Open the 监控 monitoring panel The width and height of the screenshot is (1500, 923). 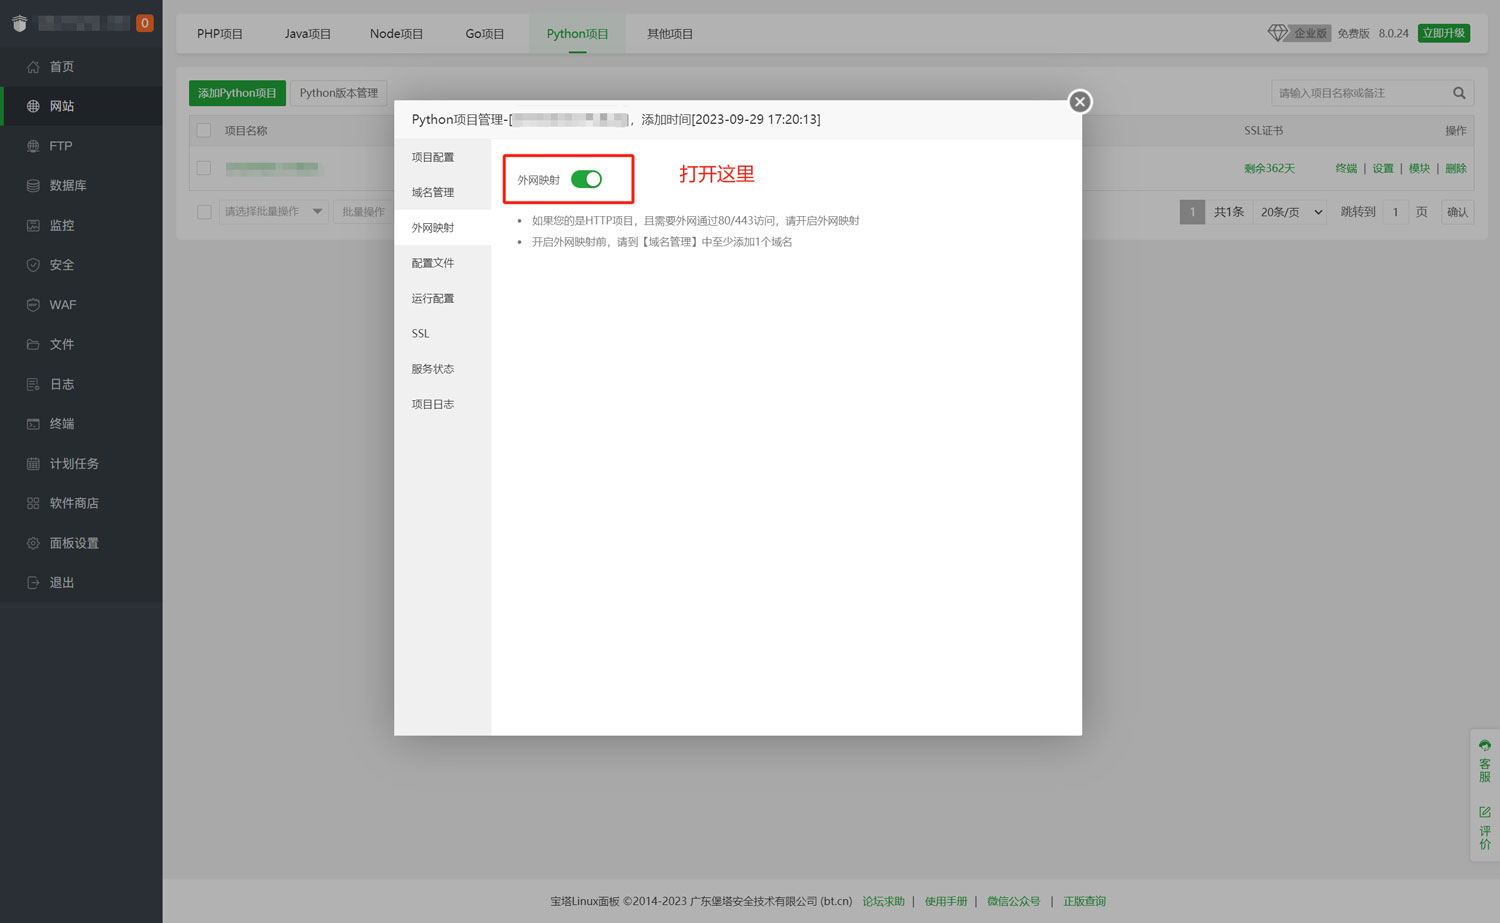61,225
